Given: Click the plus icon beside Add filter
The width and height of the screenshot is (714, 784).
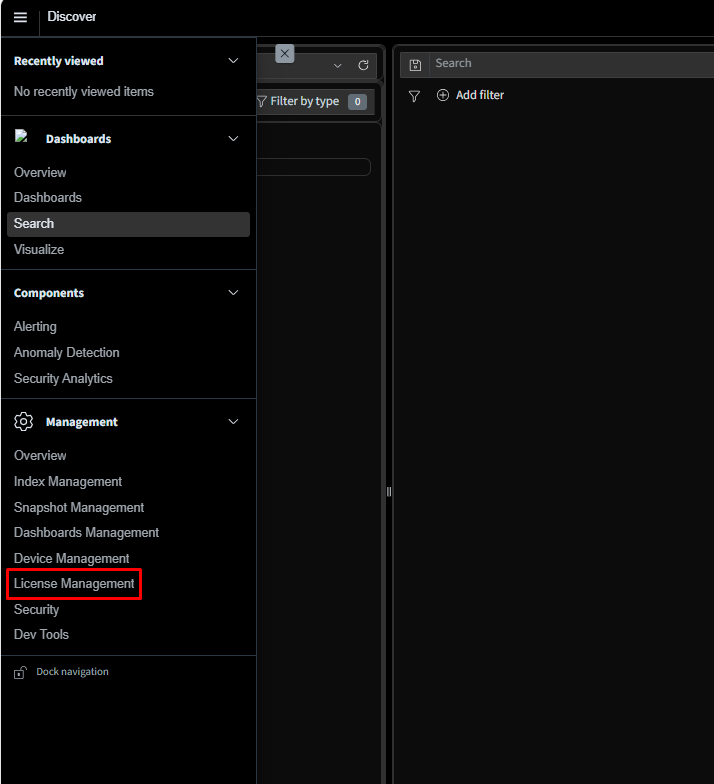Looking at the screenshot, I should point(443,95).
